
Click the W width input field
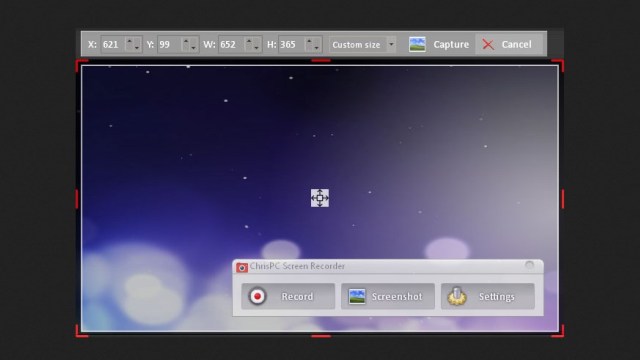(231, 44)
